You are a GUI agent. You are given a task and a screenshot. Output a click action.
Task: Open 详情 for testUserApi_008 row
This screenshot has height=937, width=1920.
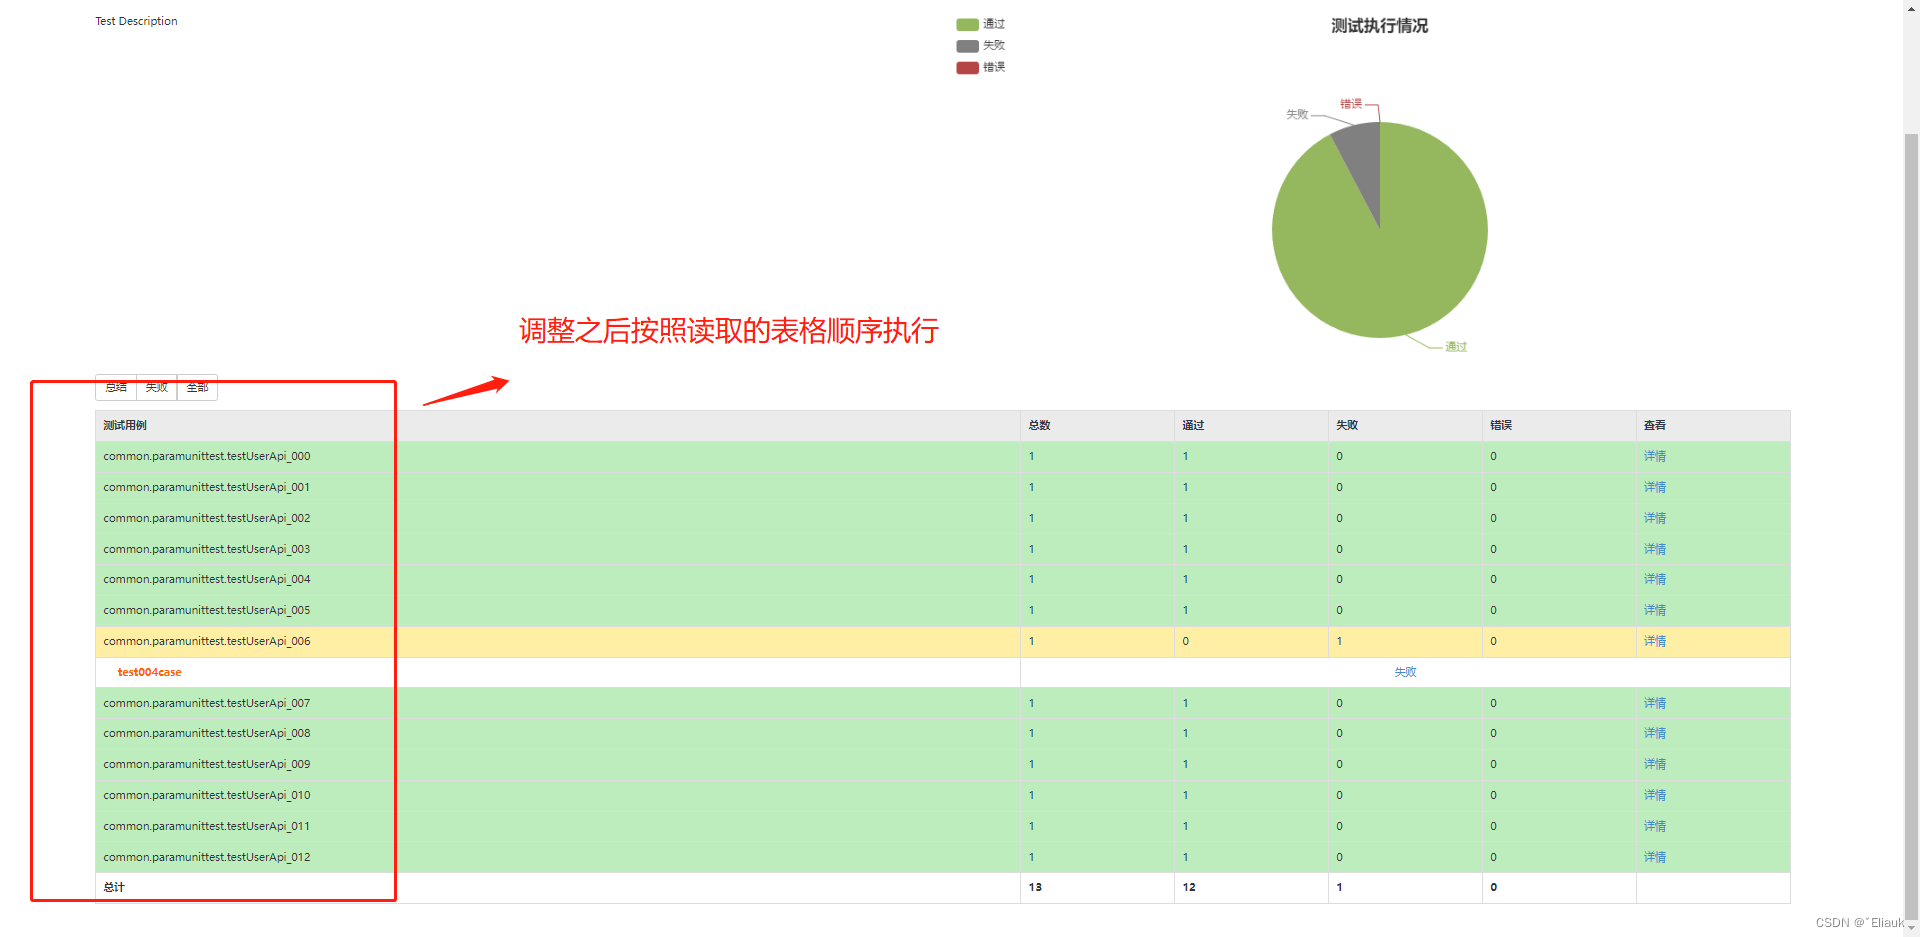(1655, 733)
